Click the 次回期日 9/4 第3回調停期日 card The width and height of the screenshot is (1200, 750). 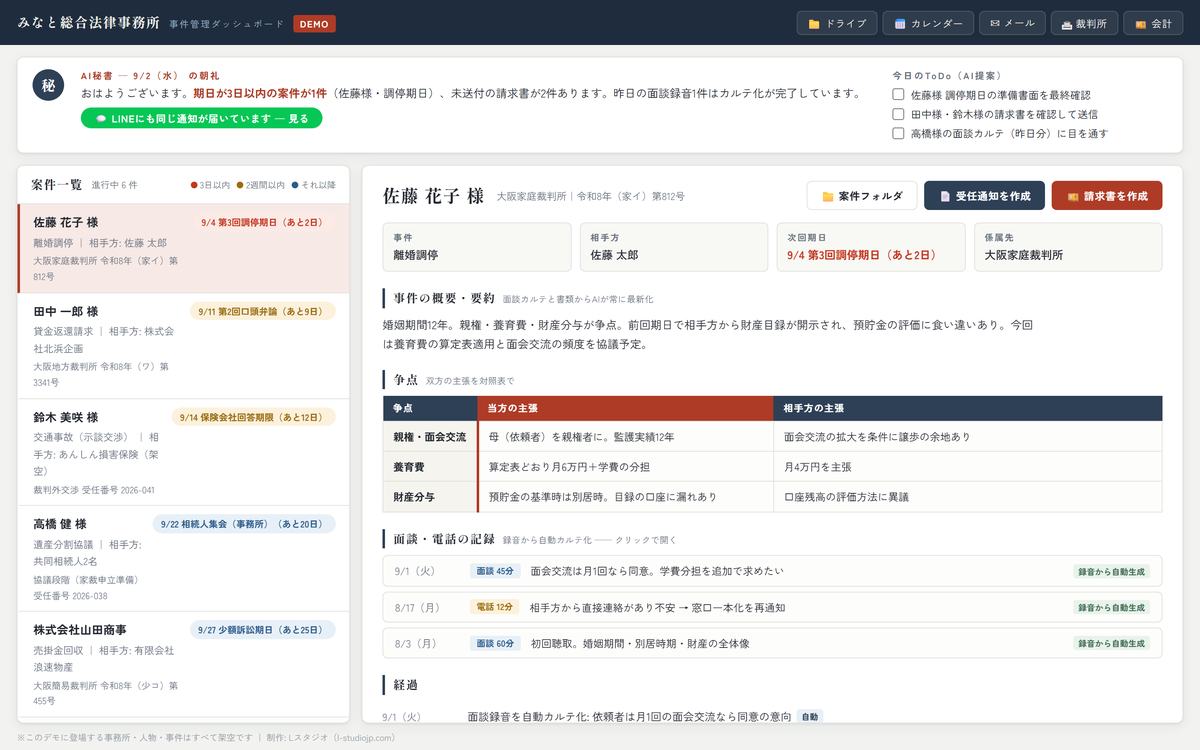coord(871,247)
